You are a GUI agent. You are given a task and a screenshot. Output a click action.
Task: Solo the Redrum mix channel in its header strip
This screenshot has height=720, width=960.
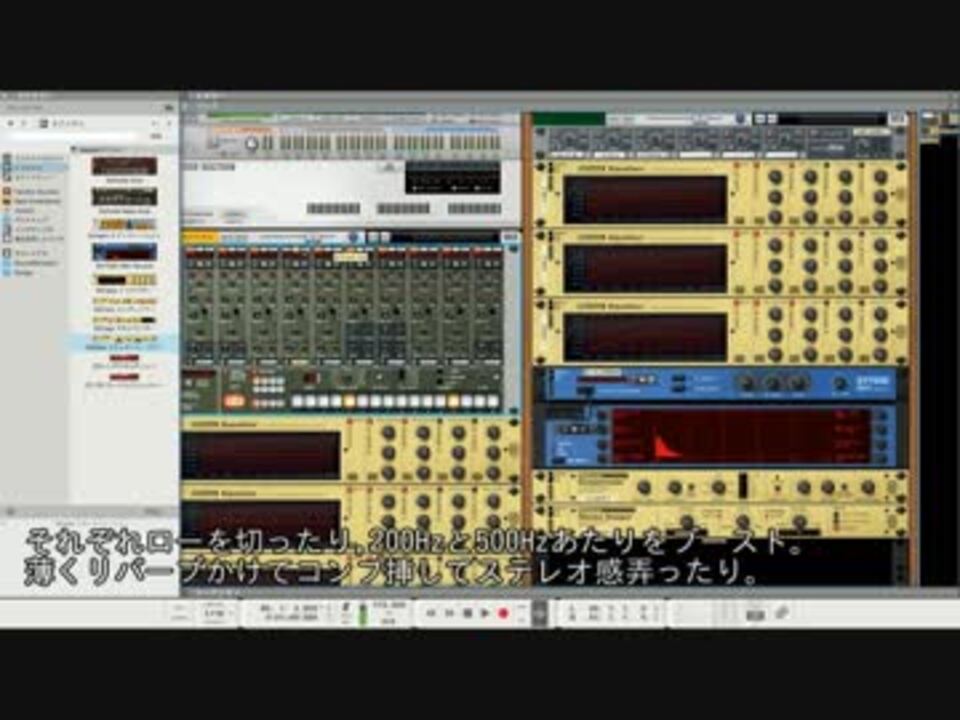tap(384, 238)
